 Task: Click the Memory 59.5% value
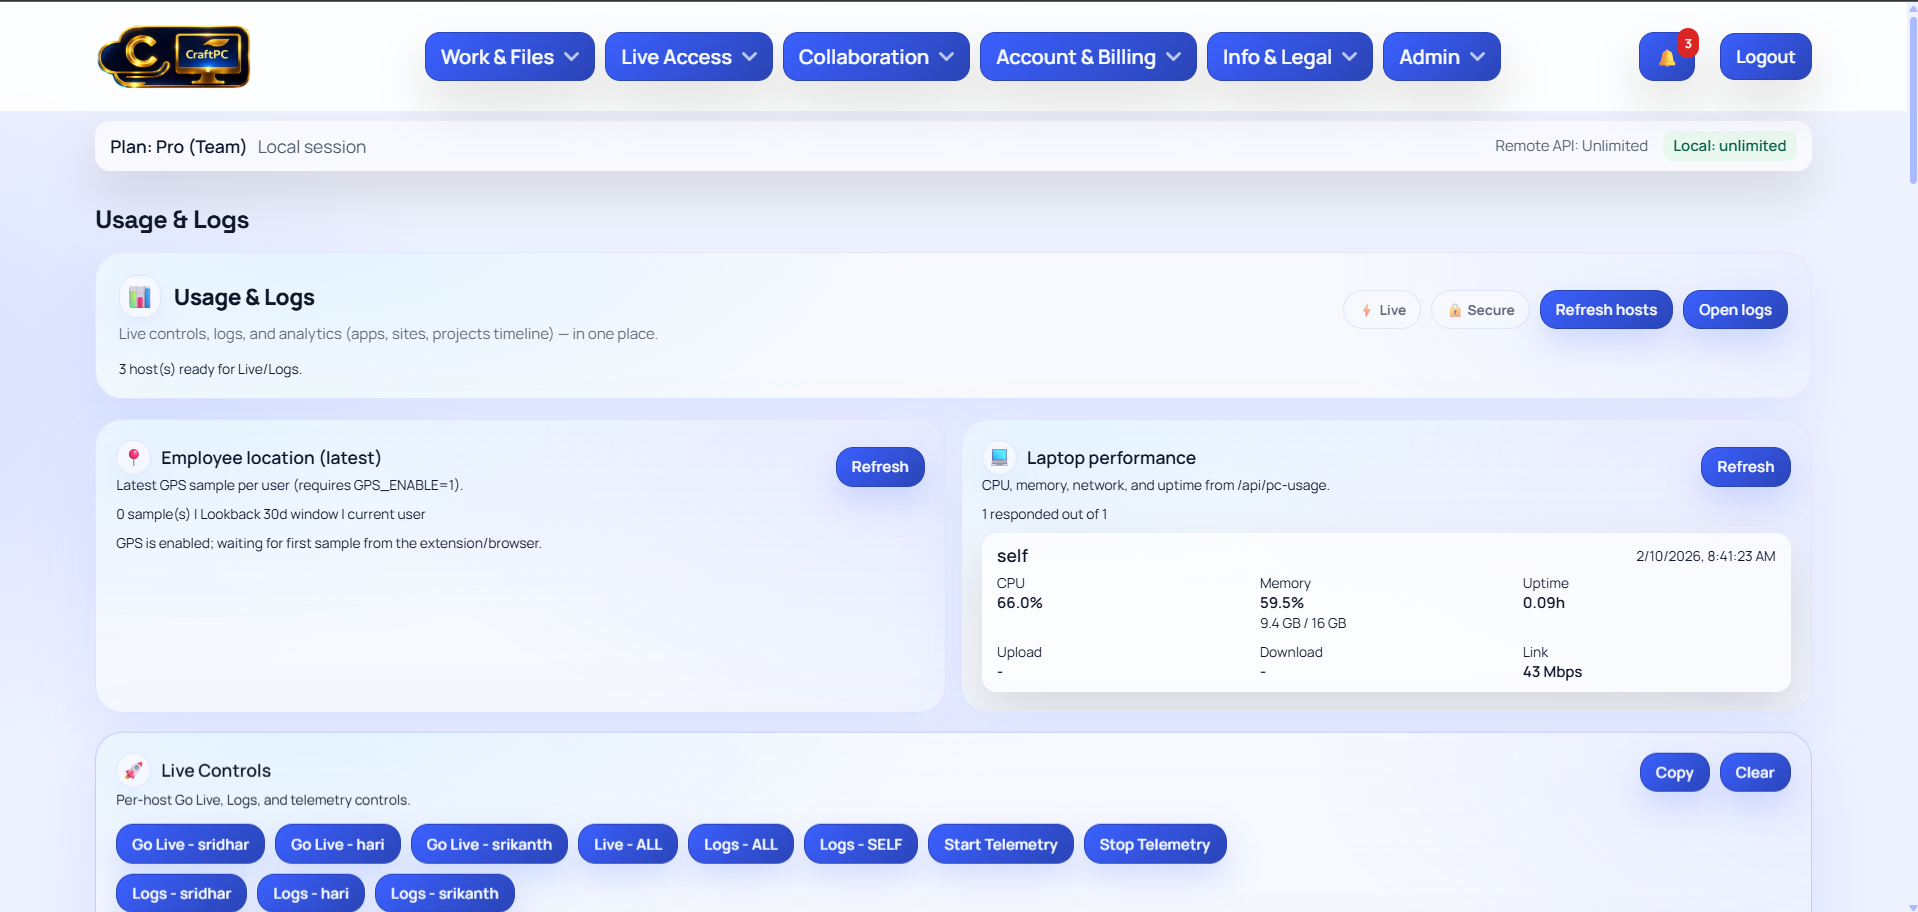pos(1282,603)
